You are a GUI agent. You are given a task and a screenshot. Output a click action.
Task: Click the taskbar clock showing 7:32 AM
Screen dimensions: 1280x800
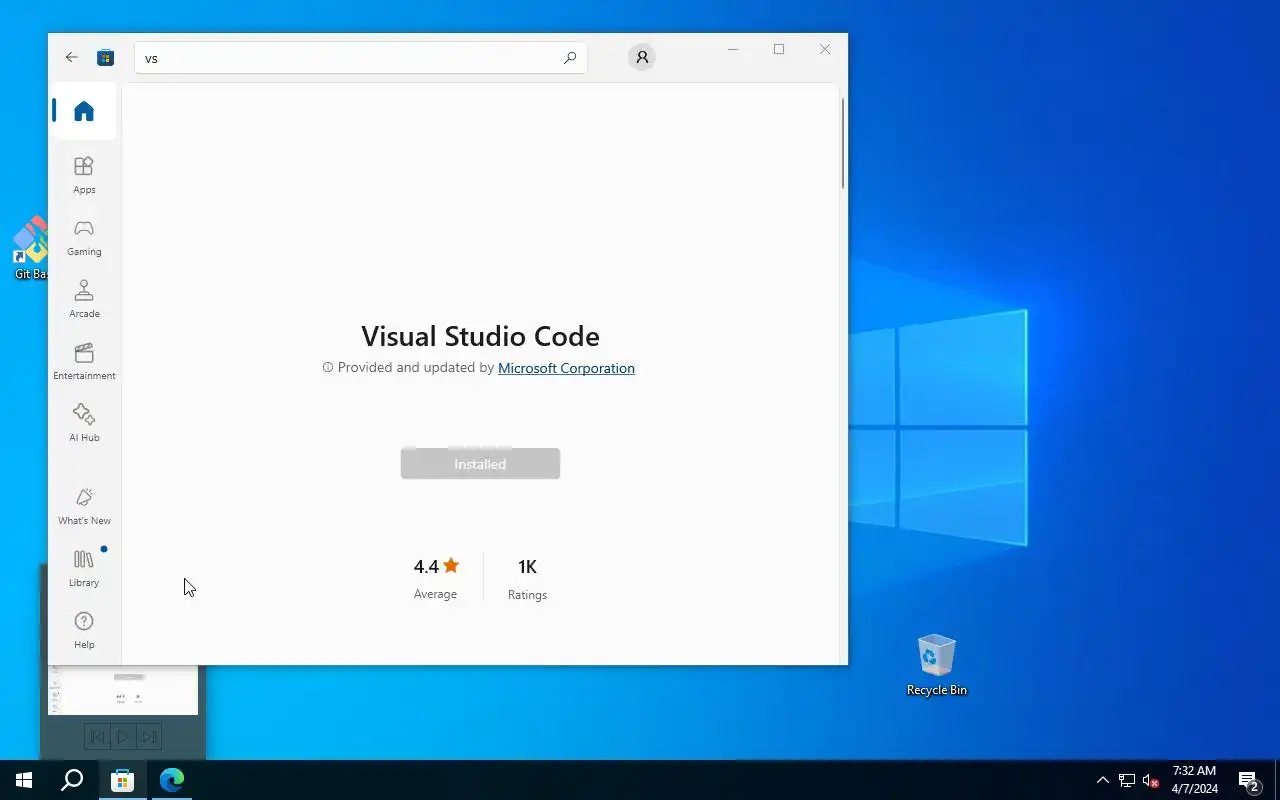click(x=1195, y=780)
